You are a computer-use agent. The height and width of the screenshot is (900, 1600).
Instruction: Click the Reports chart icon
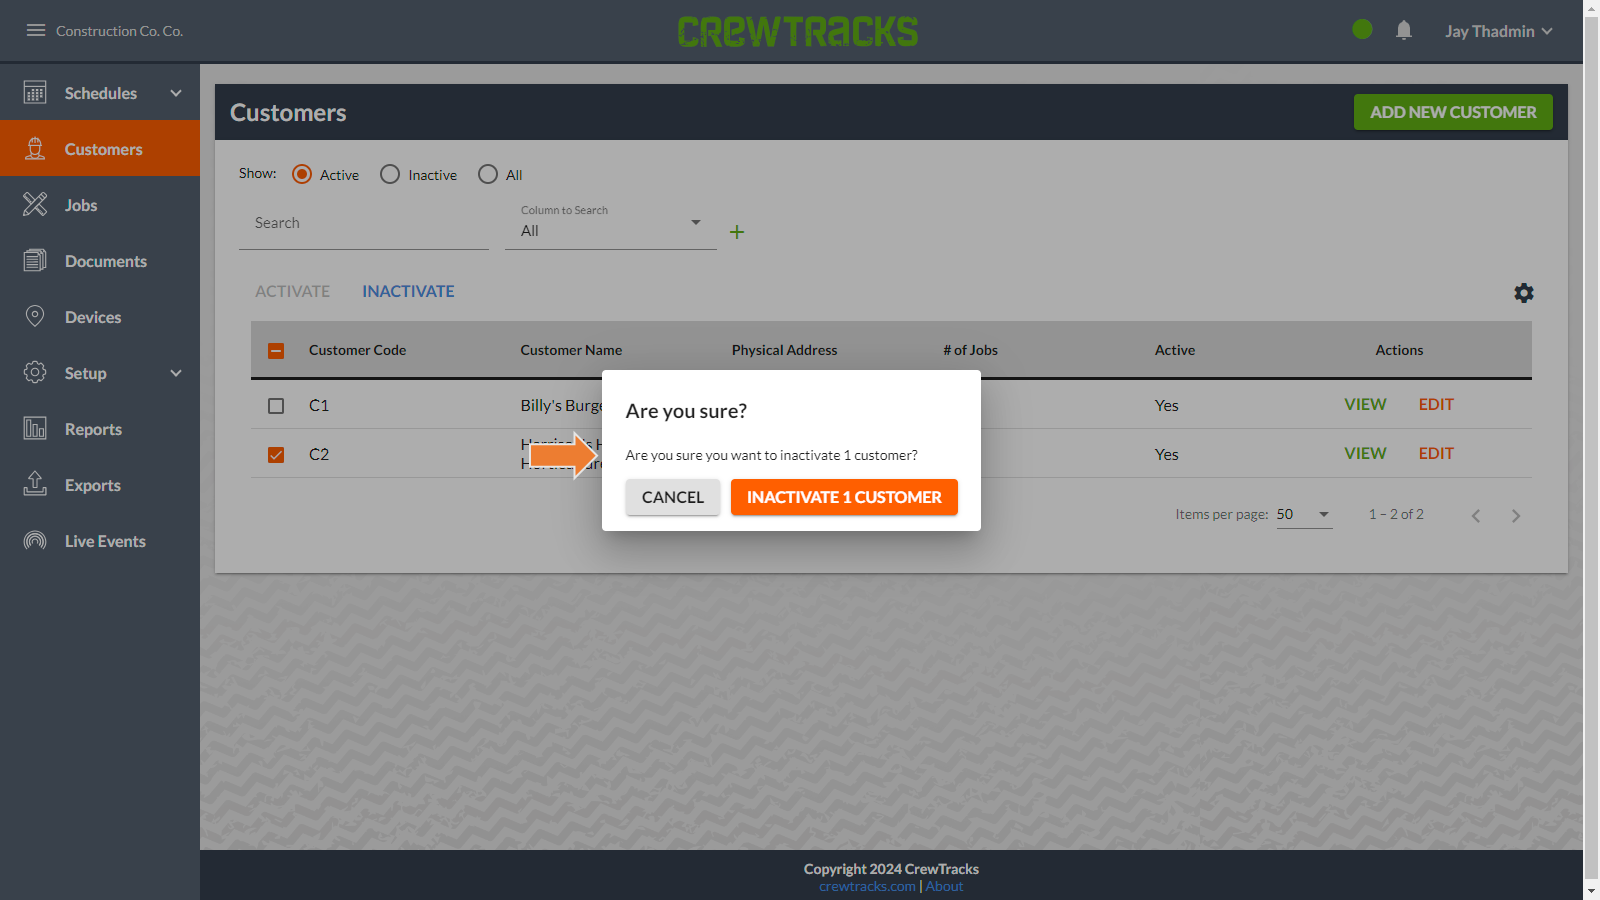tap(35, 429)
